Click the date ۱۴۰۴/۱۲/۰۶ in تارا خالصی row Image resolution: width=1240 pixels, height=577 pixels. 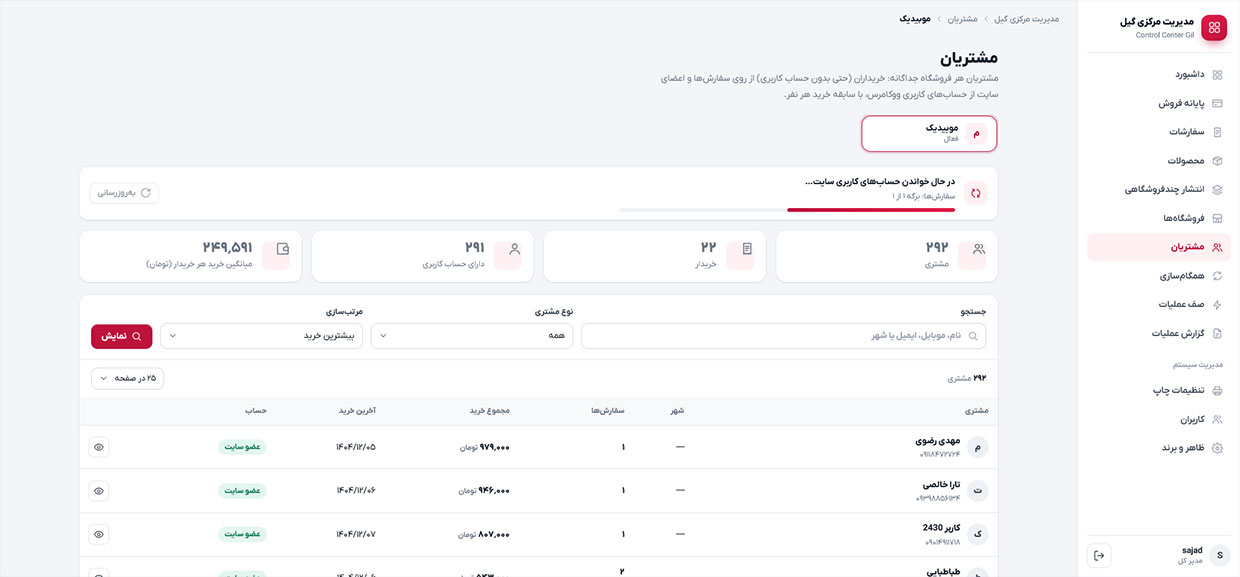pyautogui.click(x=356, y=491)
